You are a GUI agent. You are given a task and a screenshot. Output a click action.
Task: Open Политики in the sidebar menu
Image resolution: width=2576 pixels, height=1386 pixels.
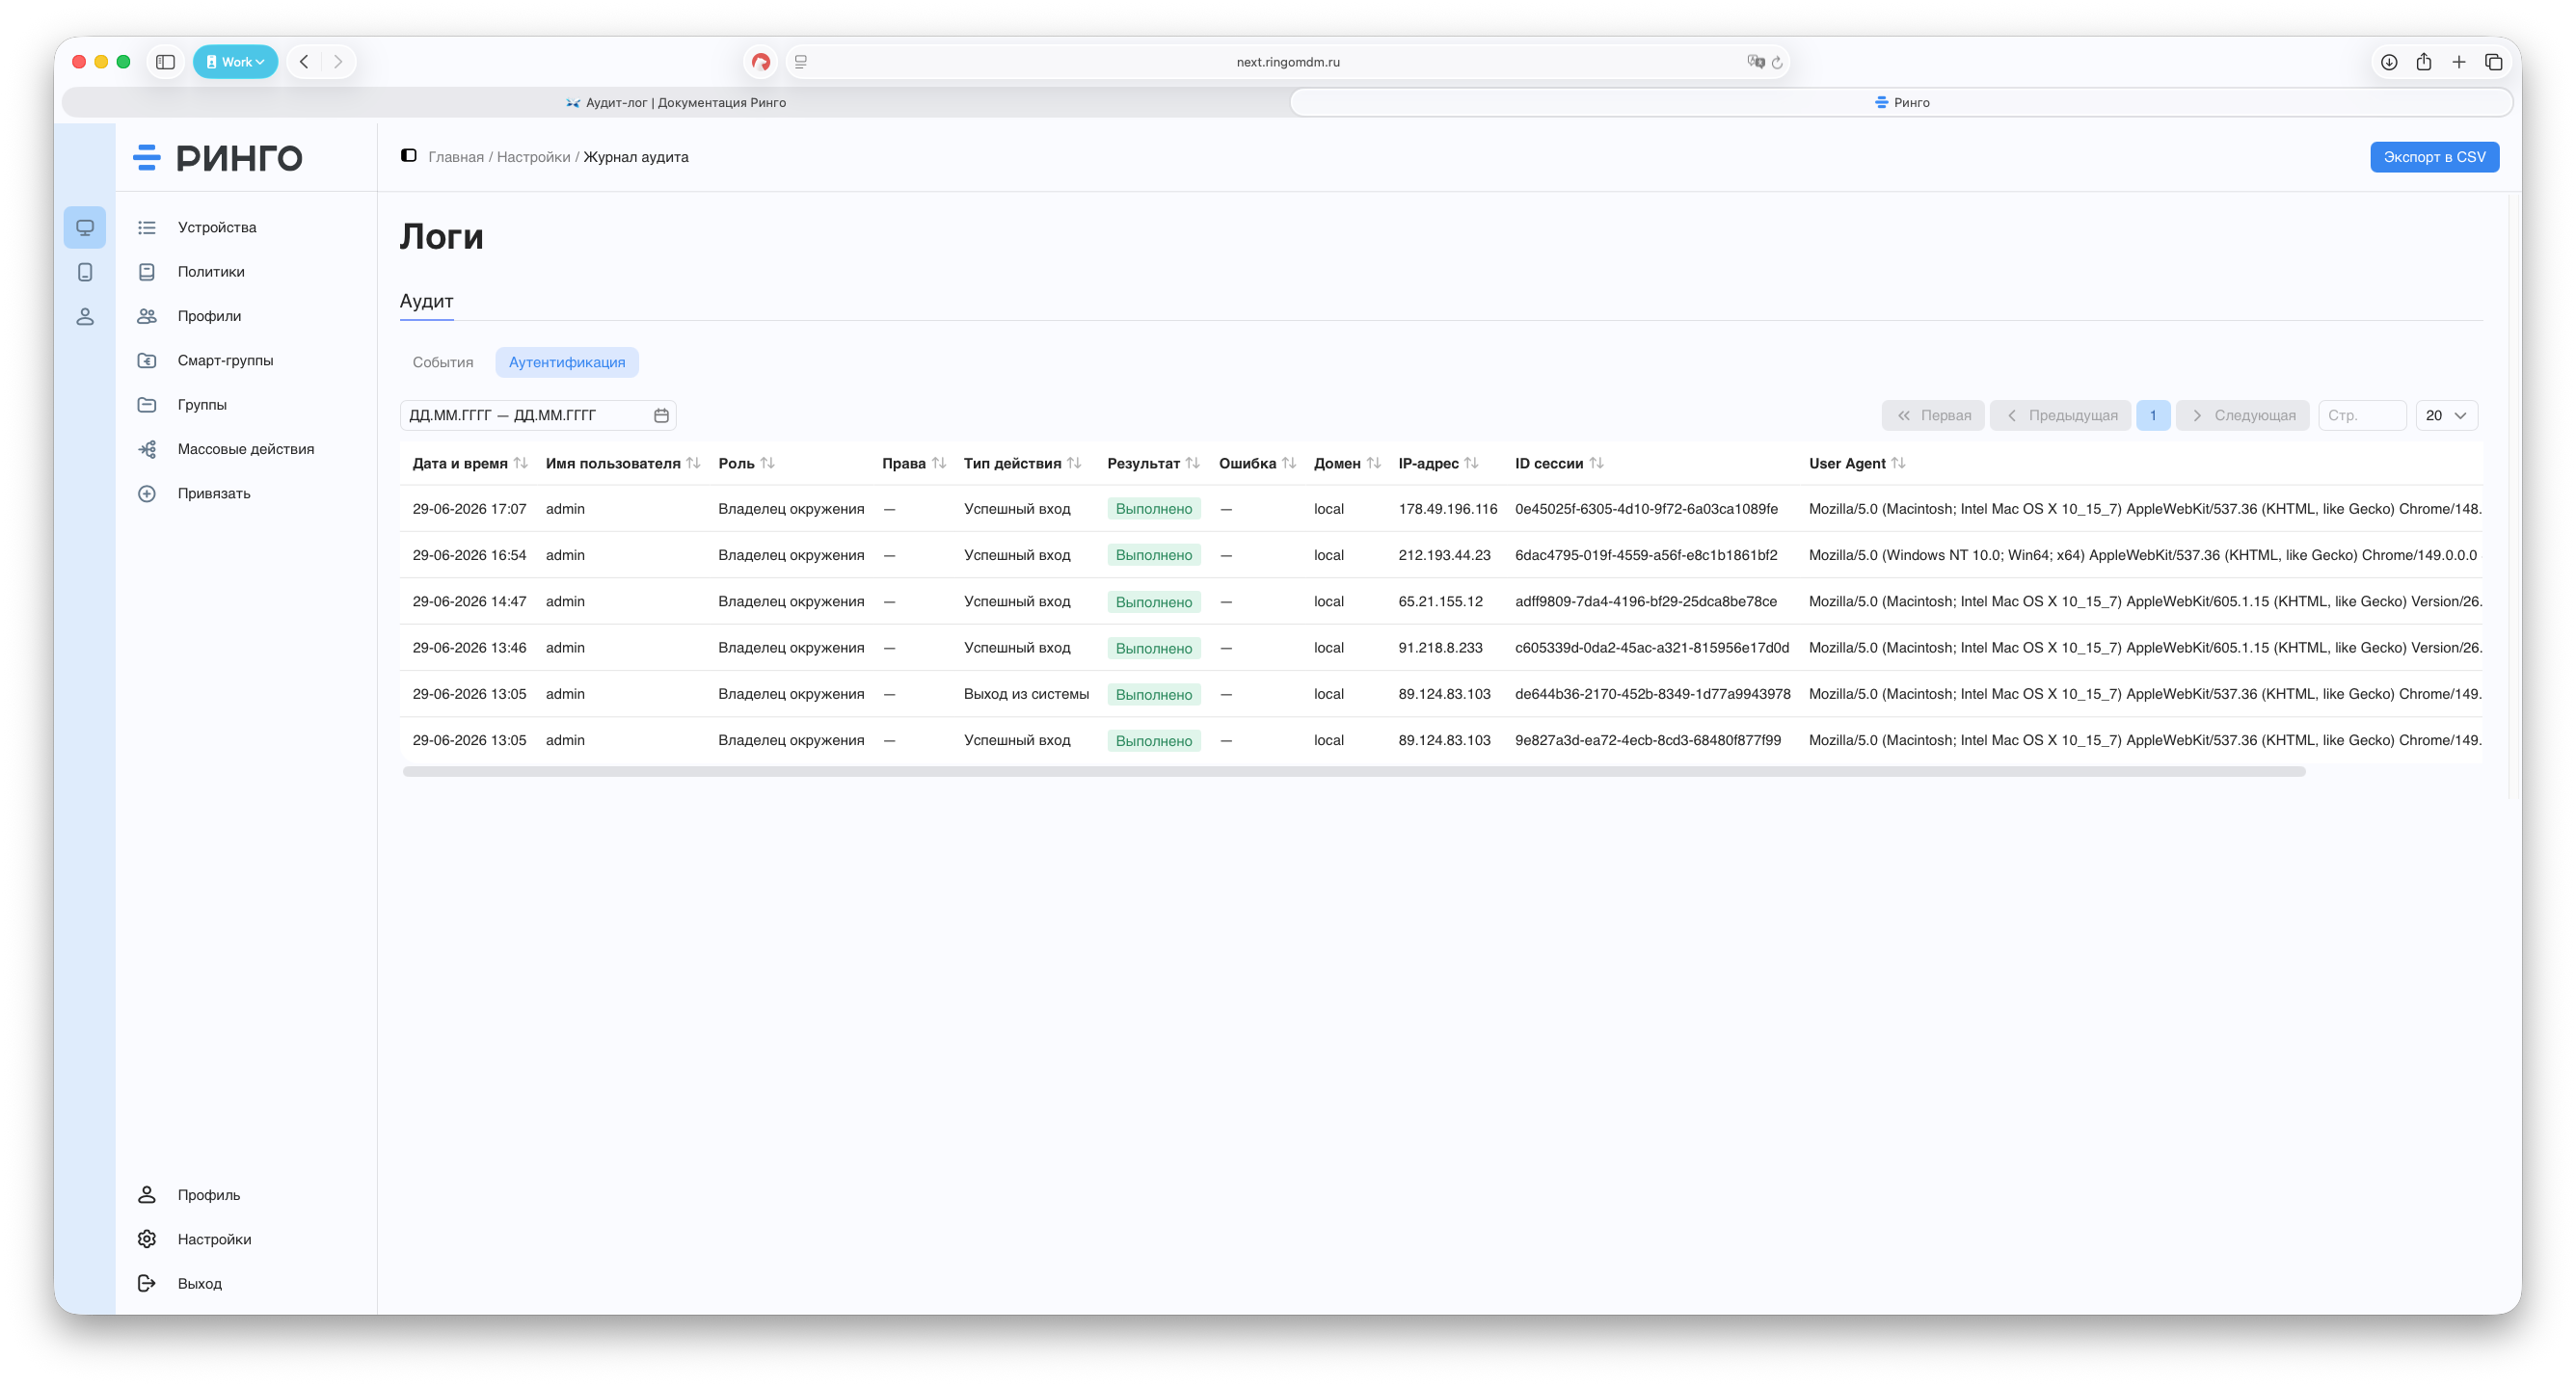(211, 272)
